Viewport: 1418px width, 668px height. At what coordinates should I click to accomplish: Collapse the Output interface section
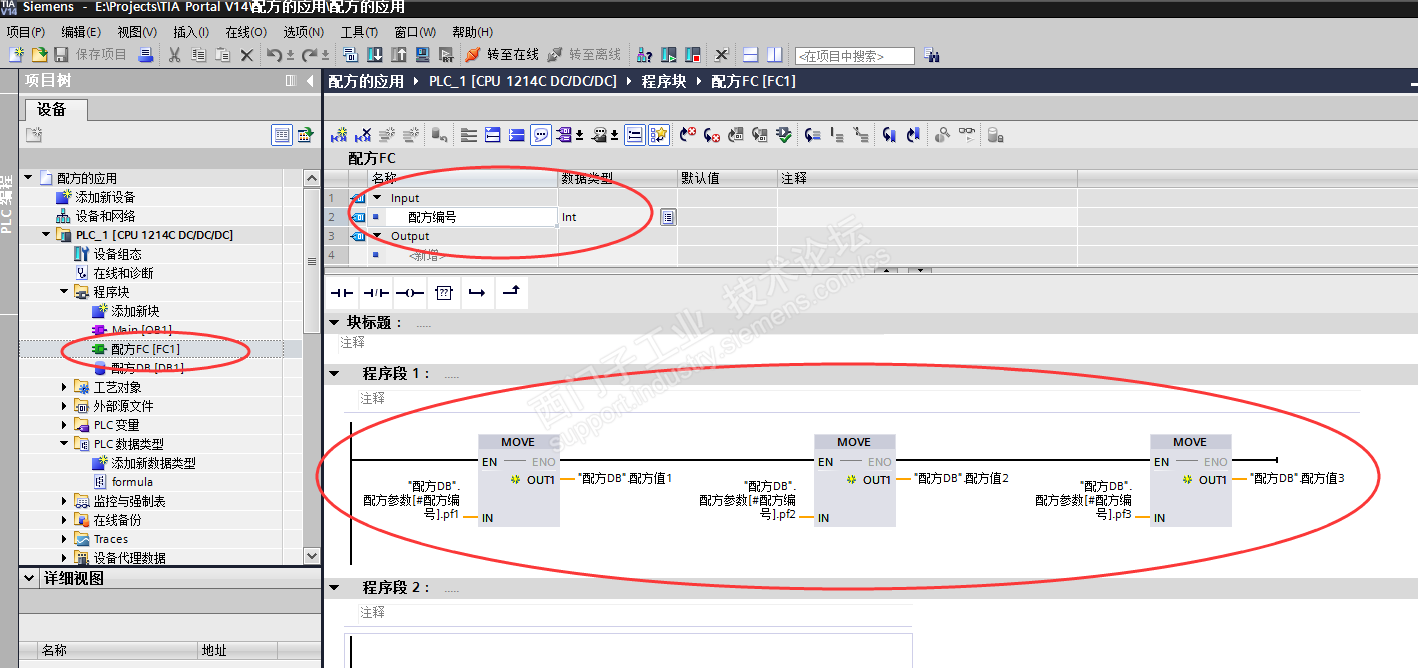[x=377, y=236]
